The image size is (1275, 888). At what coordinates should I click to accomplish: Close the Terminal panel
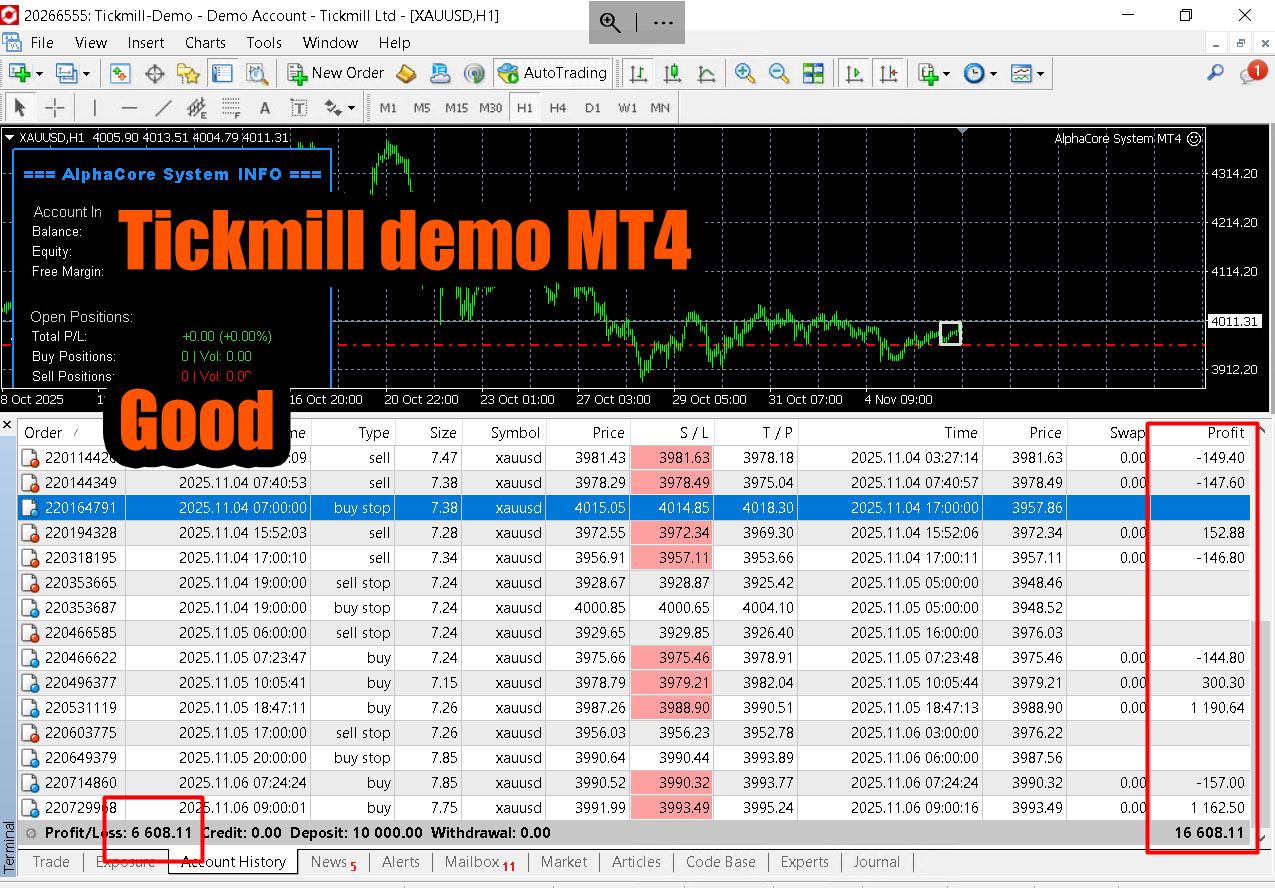click(8, 425)
